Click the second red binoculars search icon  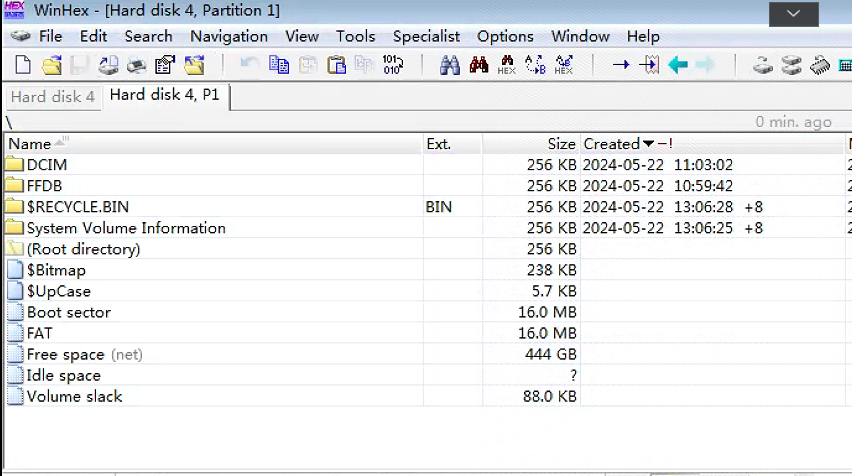point(478,65)
